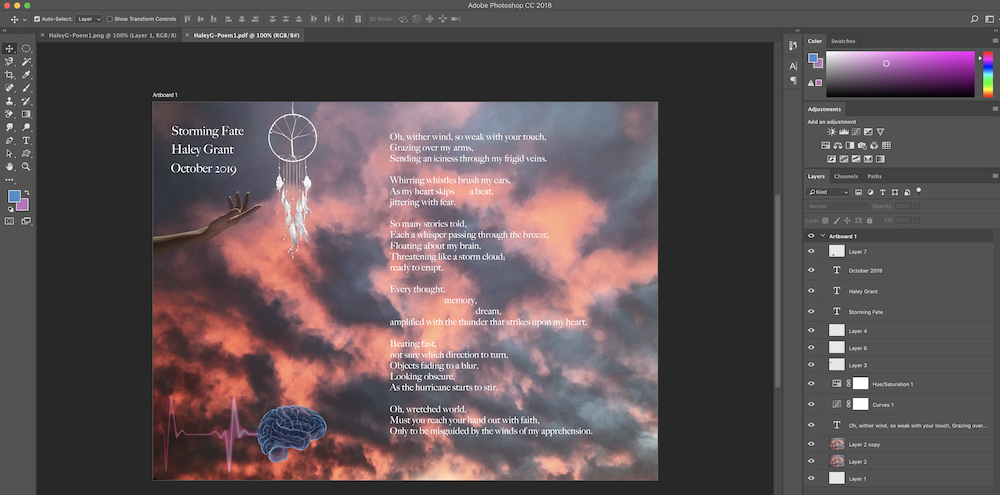Open the search magnifier at top right
1000x495 pixels.
974,19
